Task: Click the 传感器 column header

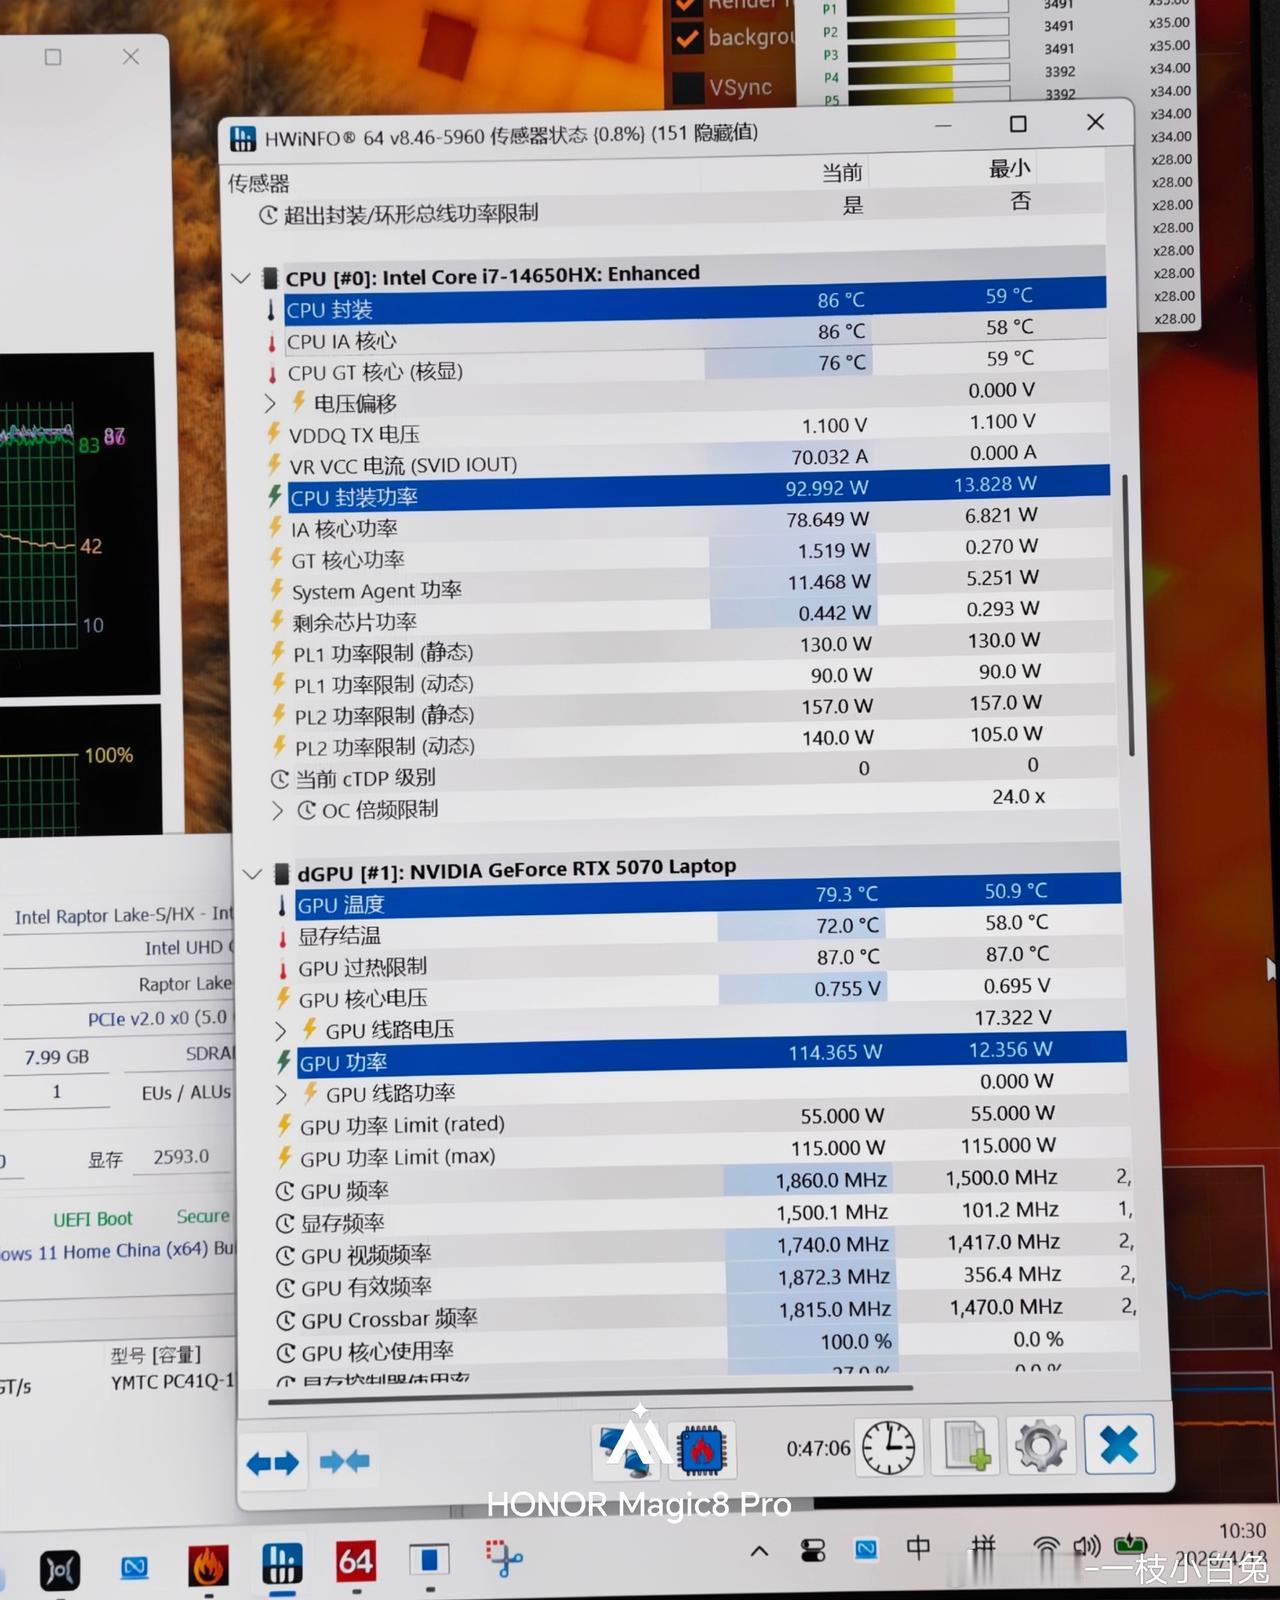Action: [x=259, y=183]
